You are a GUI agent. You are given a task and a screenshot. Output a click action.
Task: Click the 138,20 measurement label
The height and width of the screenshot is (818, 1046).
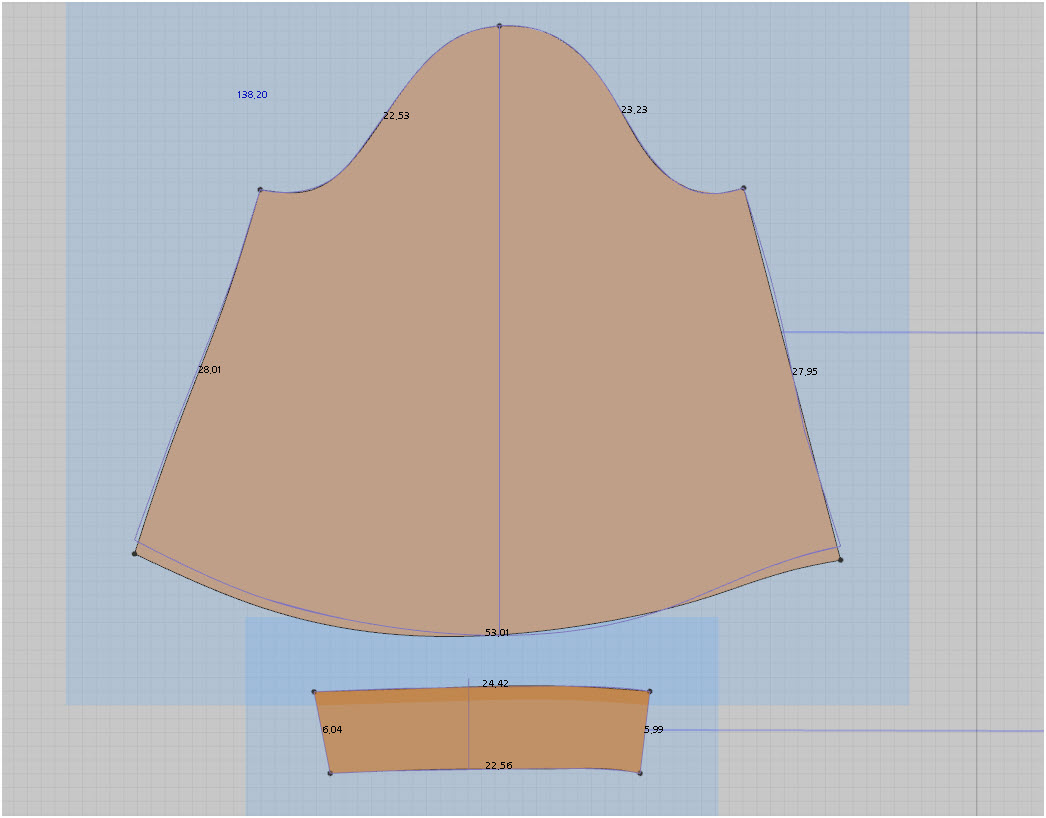pyautogui.click(x=252, y=95)
